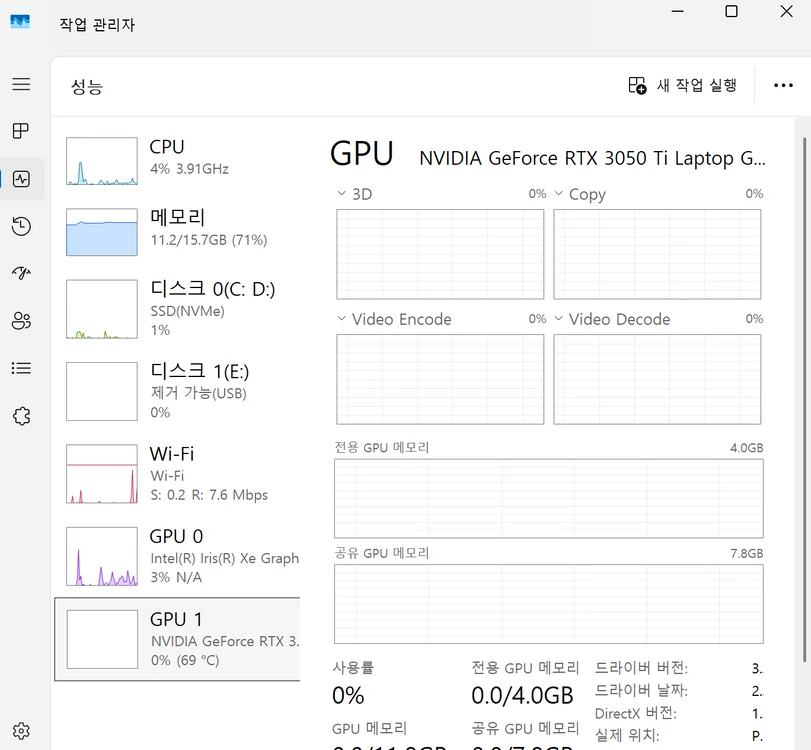
Task: Click the 드라이버 날짜 label
Action: point(641,691)
